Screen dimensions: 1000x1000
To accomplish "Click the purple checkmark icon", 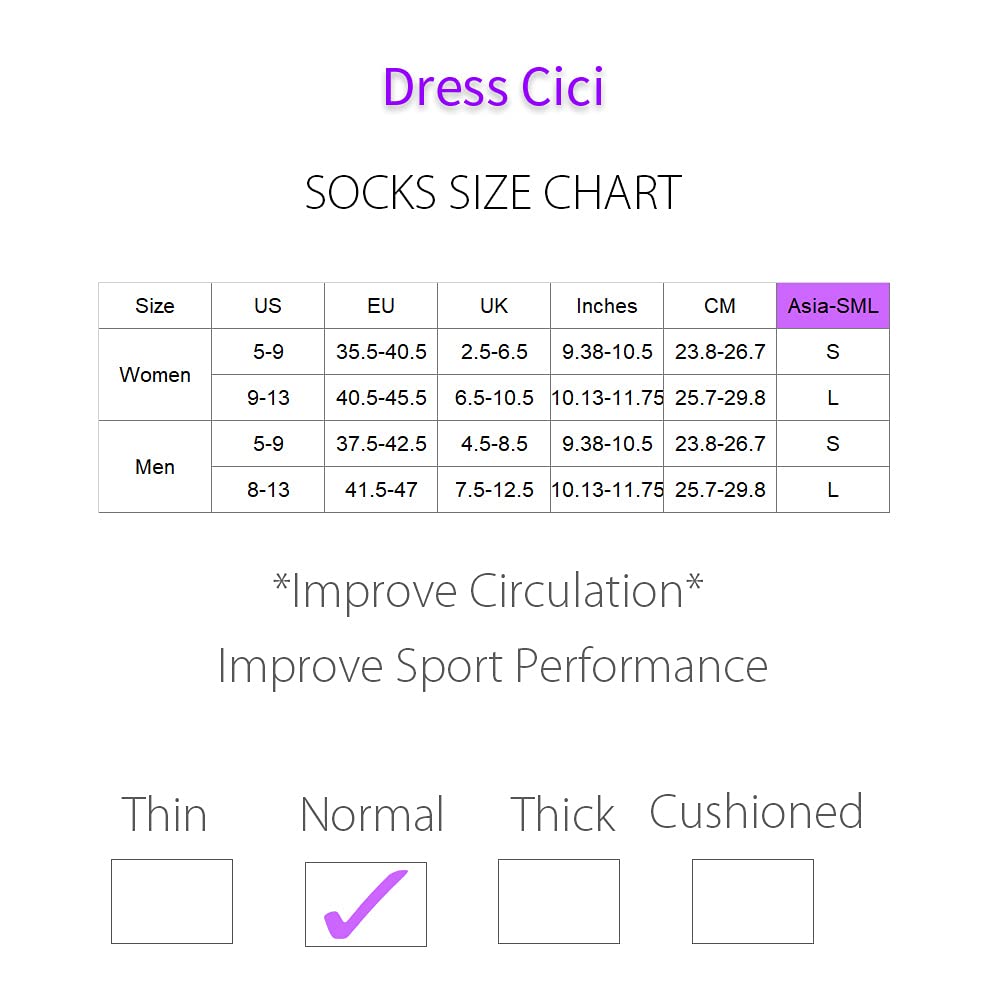I will click(x=365, y=903).
